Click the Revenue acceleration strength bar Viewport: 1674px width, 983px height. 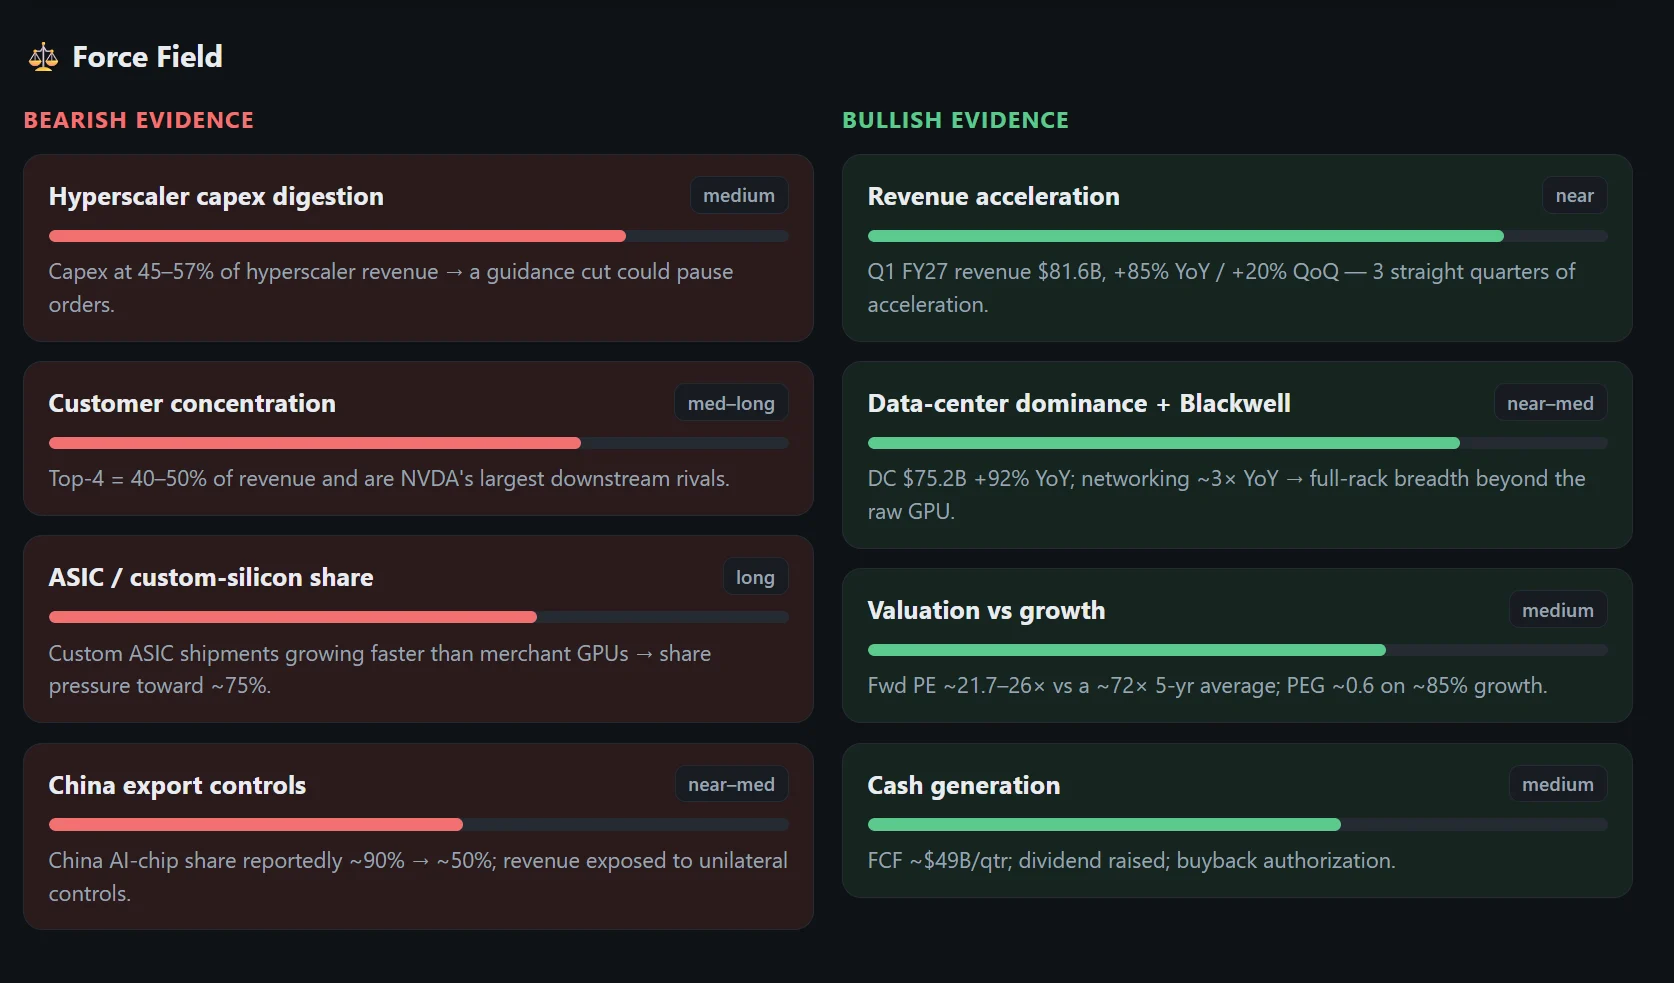(x=1237, y=236)
